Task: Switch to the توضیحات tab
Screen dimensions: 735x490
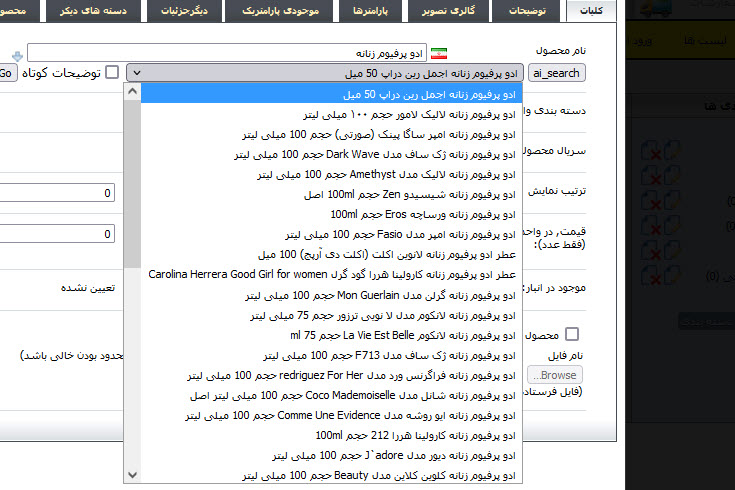Action: coord(527,10)
